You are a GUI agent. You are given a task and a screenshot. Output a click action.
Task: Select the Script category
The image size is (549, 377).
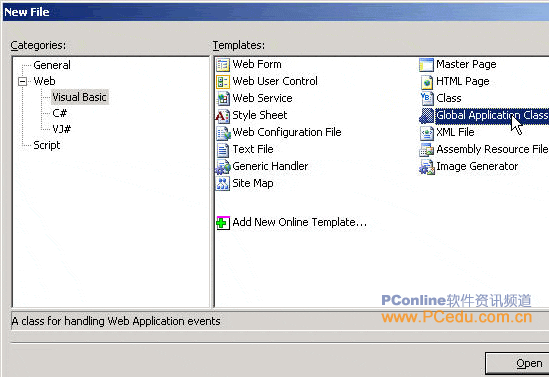point(47,145)
